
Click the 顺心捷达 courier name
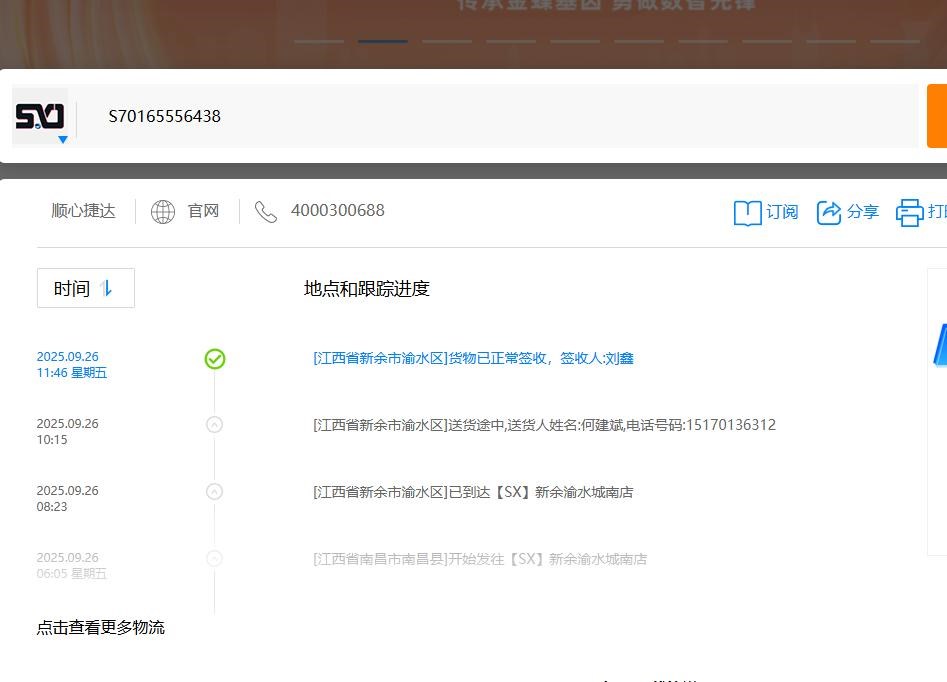pos(84,211)
